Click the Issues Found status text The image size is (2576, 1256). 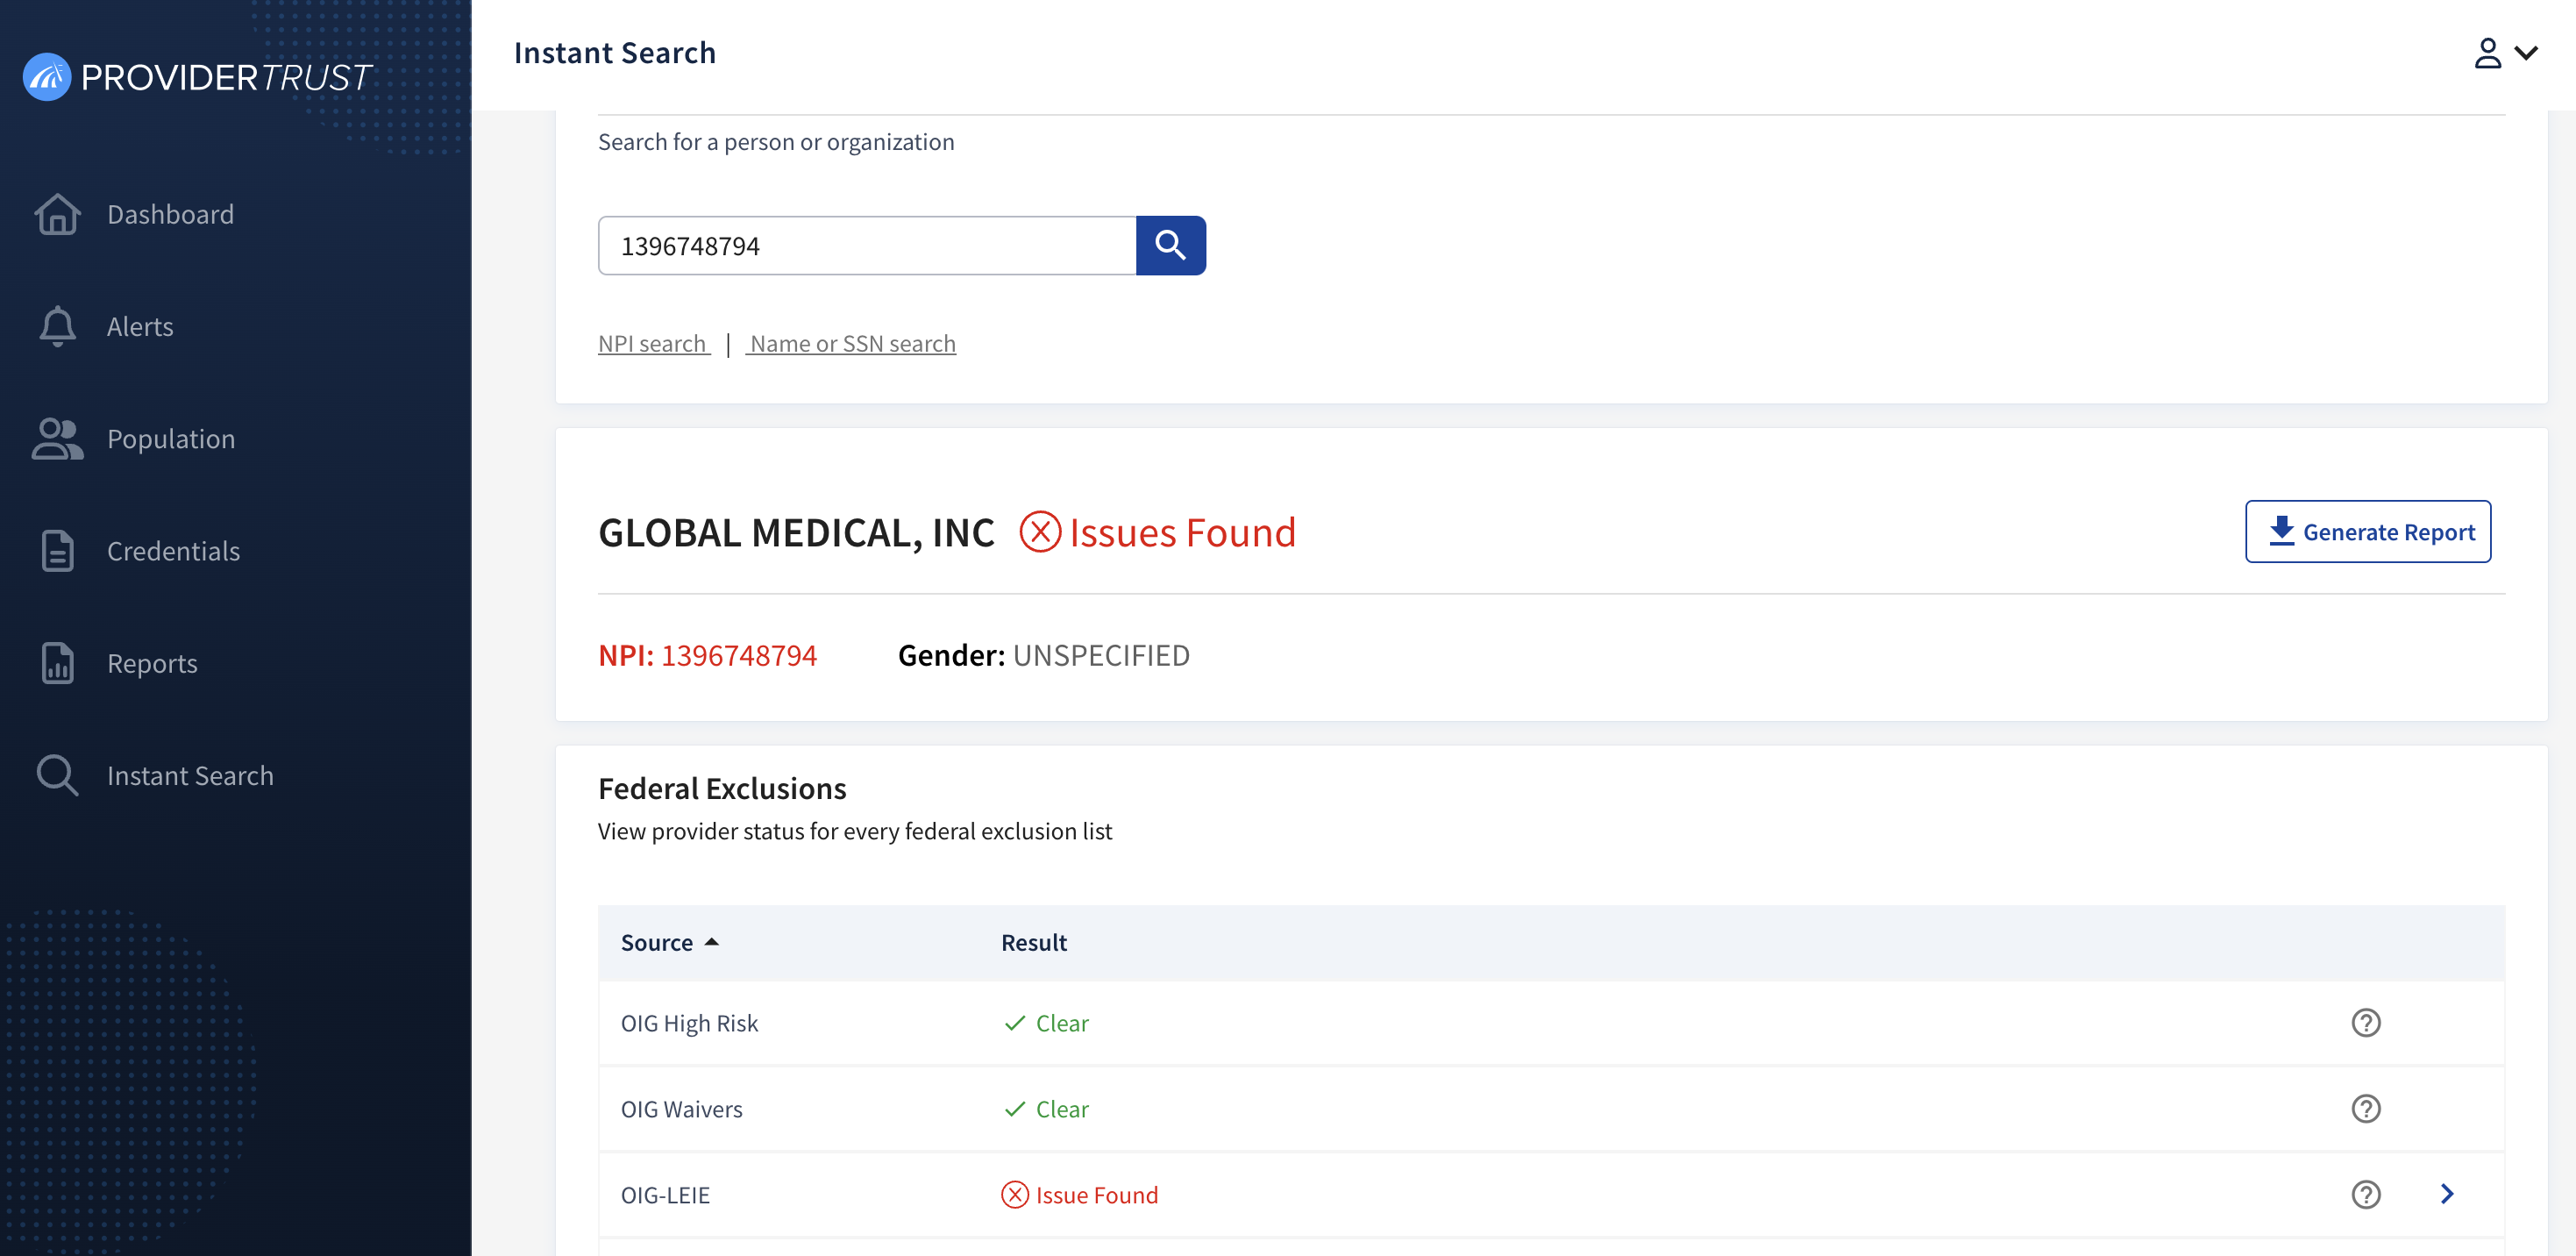(1182, 532)
